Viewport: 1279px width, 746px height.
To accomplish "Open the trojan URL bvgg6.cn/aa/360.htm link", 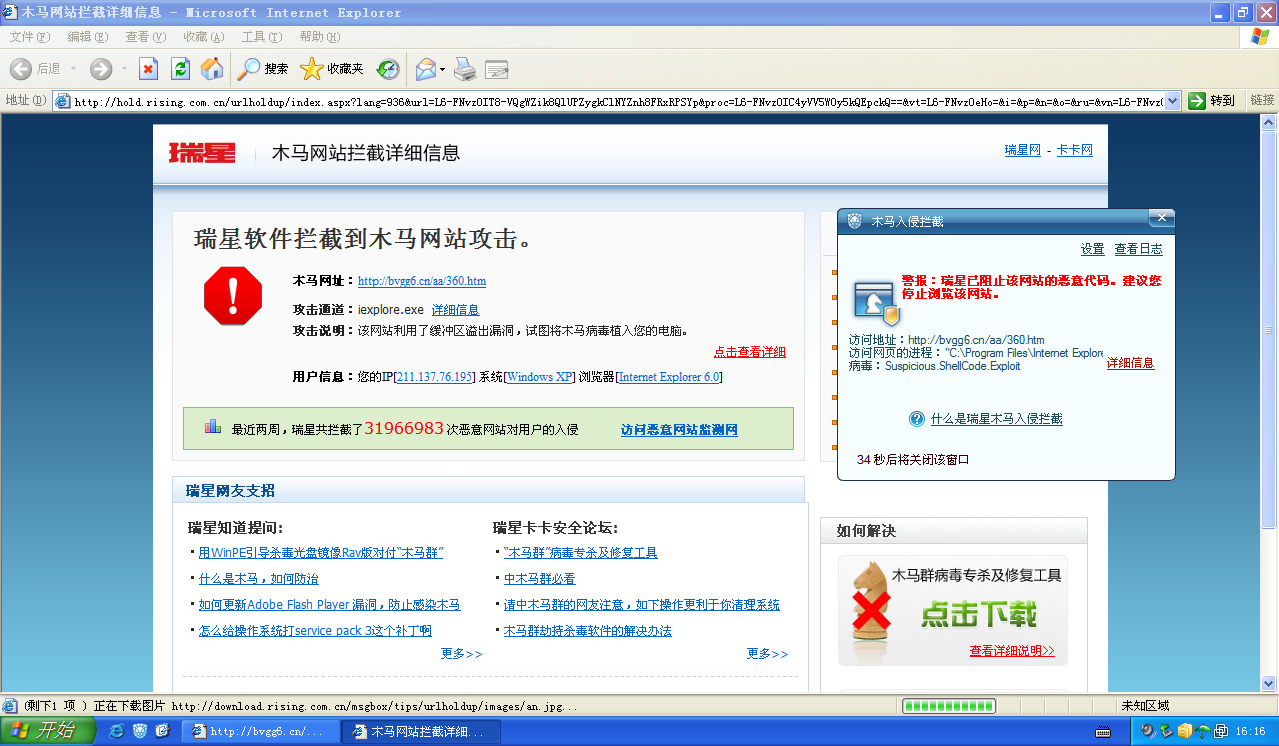I will pos(422,281).
